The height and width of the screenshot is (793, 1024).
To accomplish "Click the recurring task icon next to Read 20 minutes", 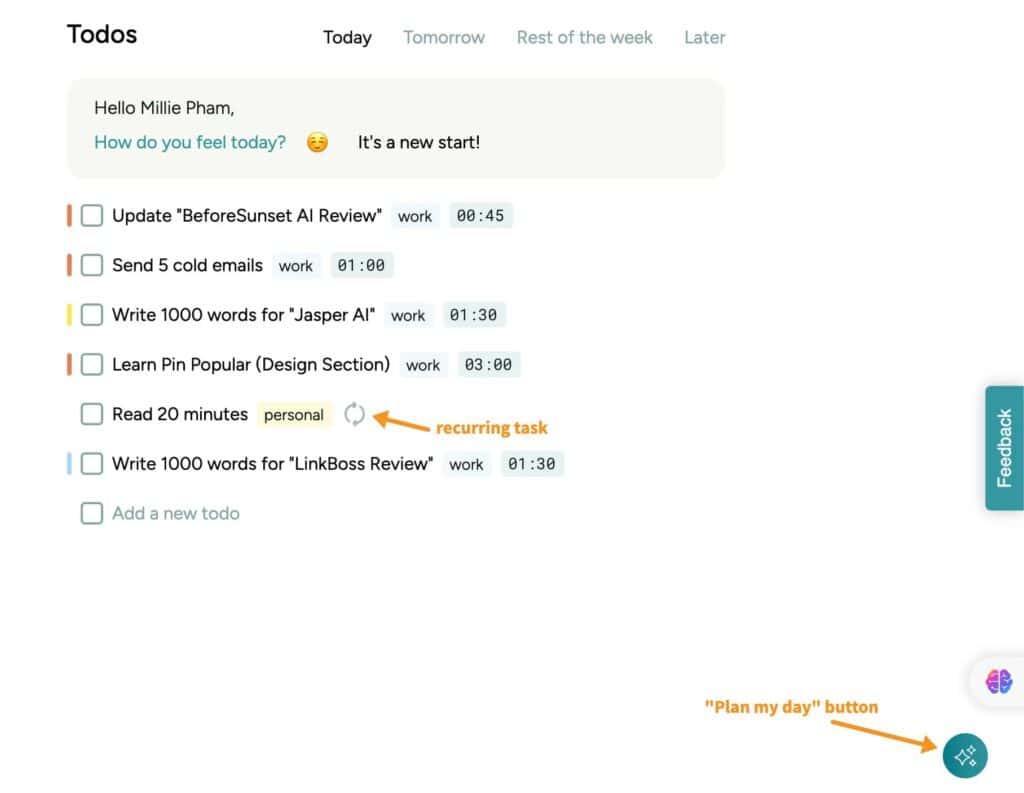I will click(x=355, y=413).
